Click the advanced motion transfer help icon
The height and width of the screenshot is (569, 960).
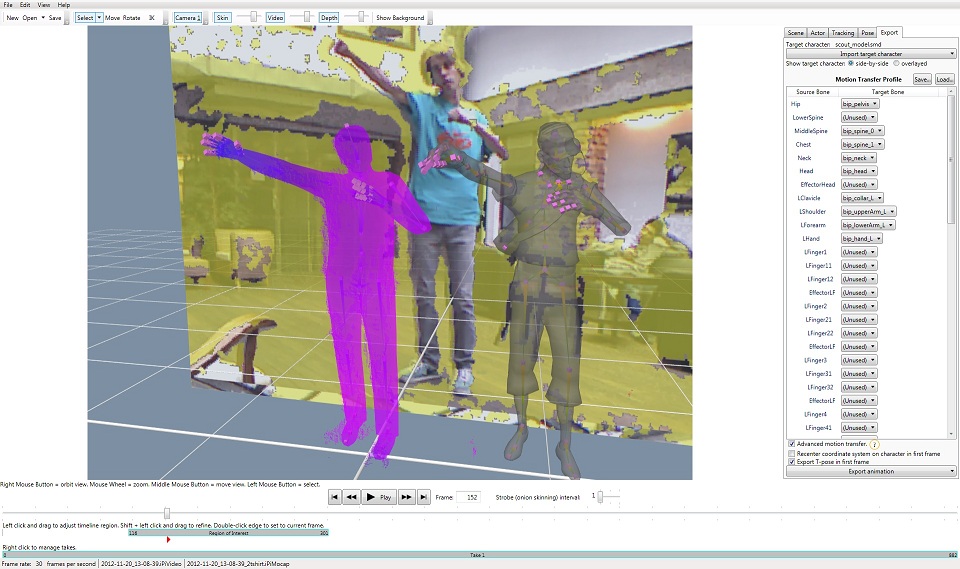(x=874, y=445)
